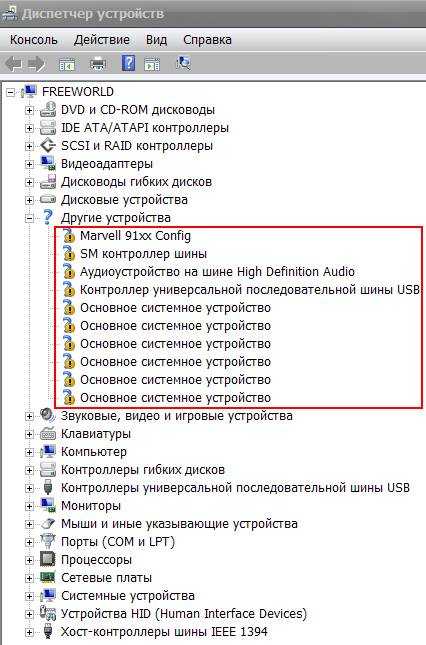
Task: Expand the Сетевые платы category
Action: point(29,578)
